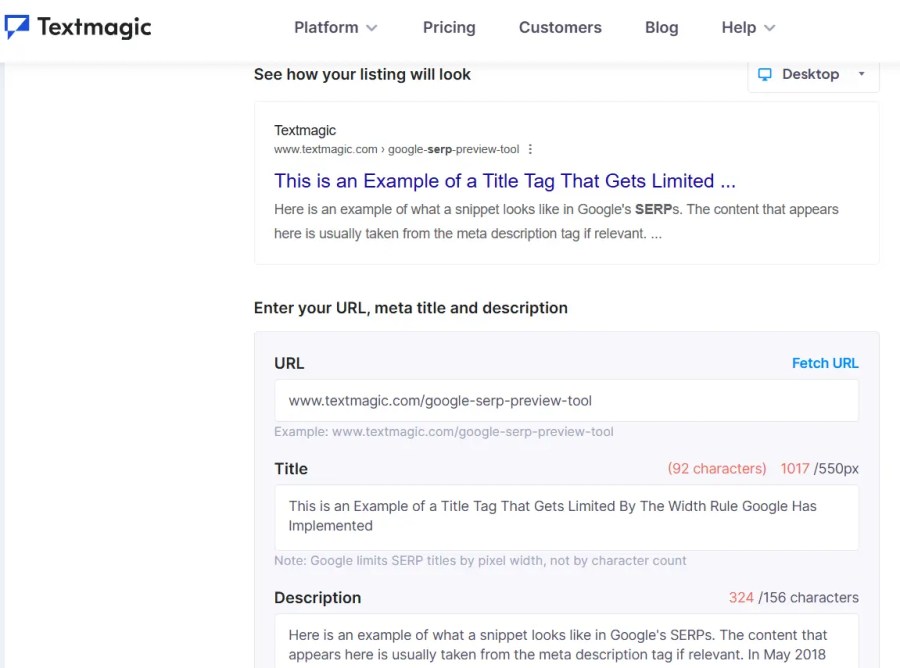Go to the Customers page
The image size is (900, 668).
[560, 28]
